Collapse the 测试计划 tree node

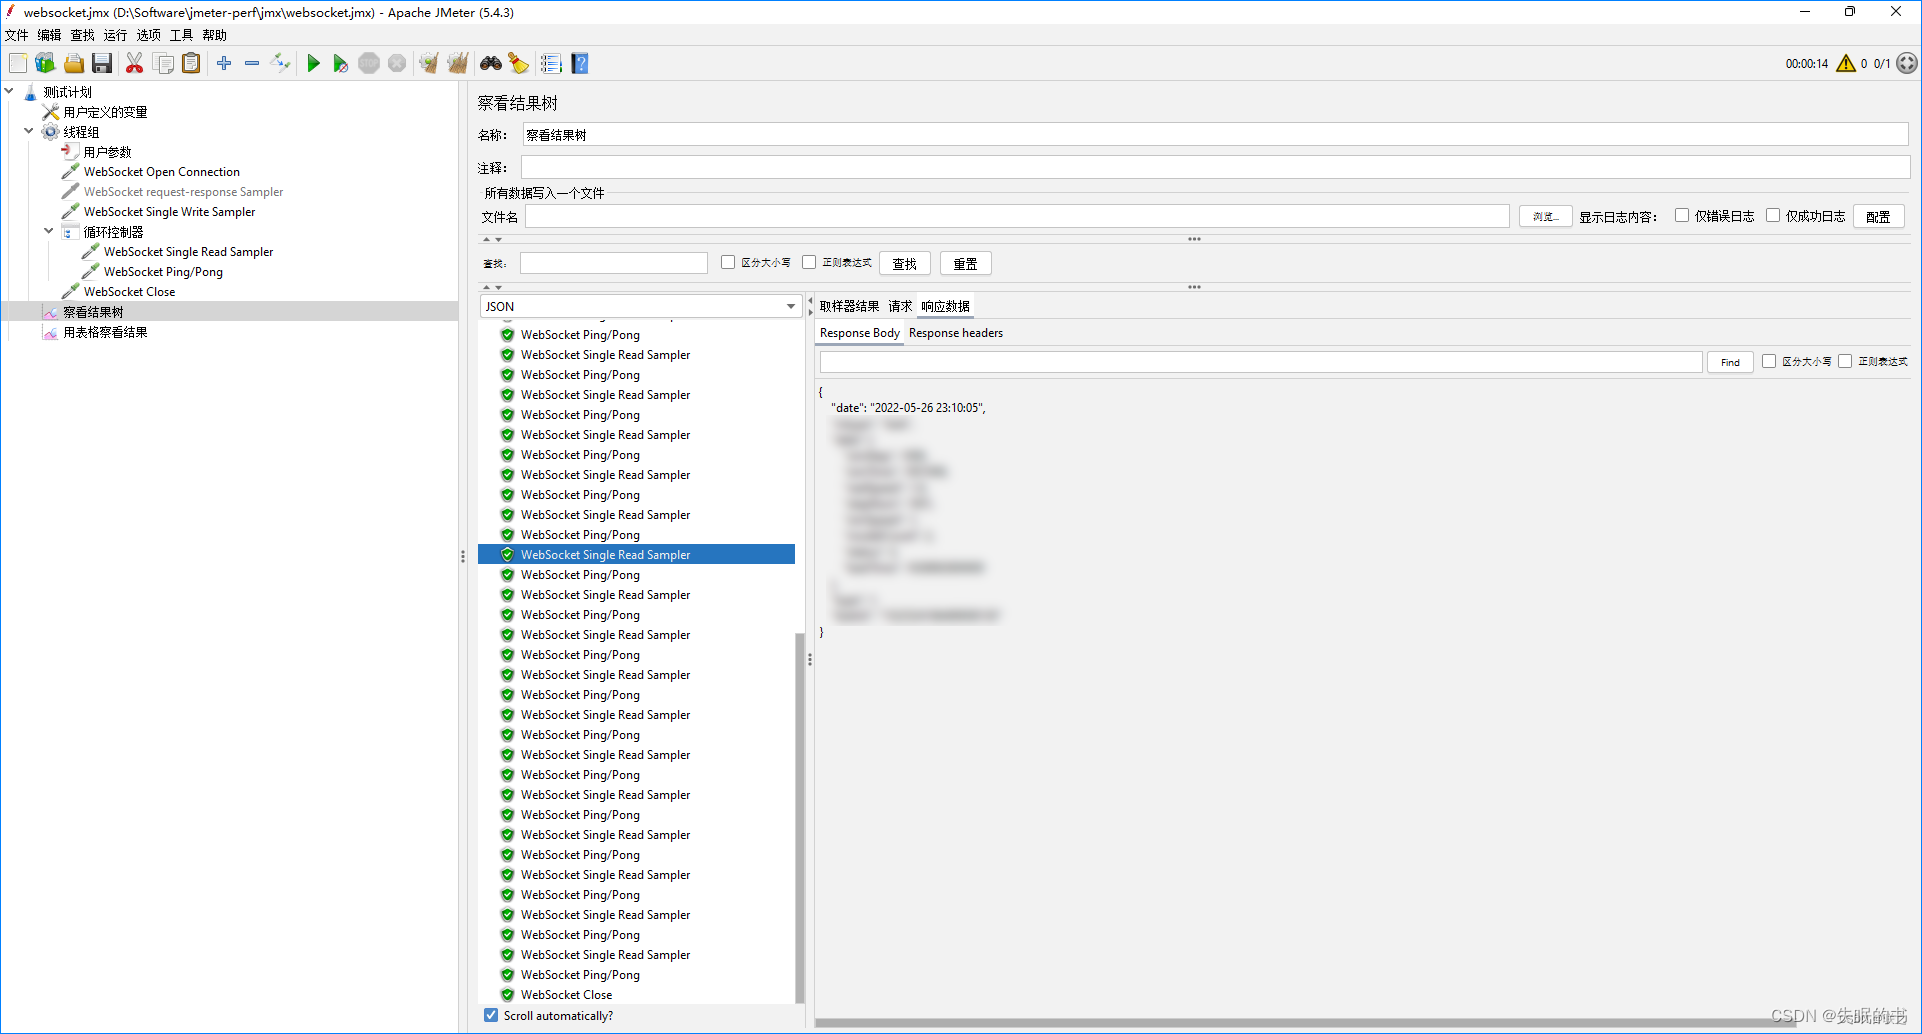9,91
